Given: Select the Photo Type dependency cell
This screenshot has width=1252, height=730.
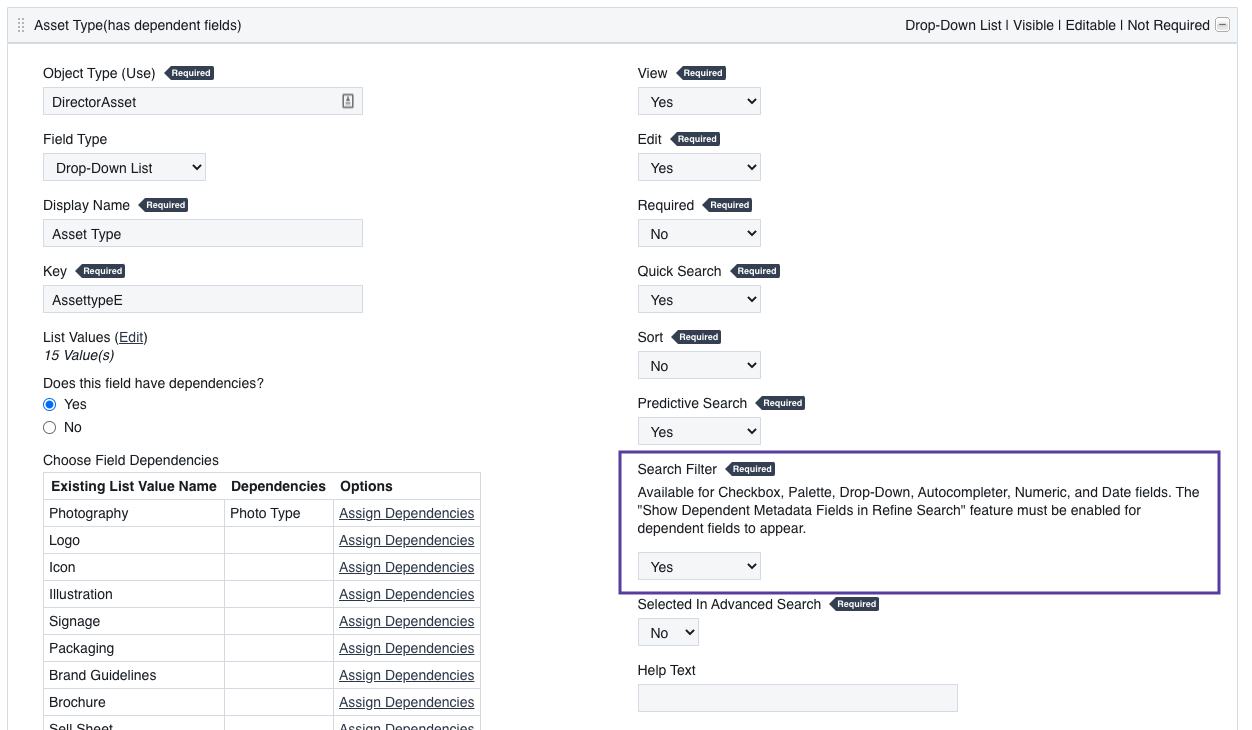Looking at the screenshot, I should click(x=266, y=512).
